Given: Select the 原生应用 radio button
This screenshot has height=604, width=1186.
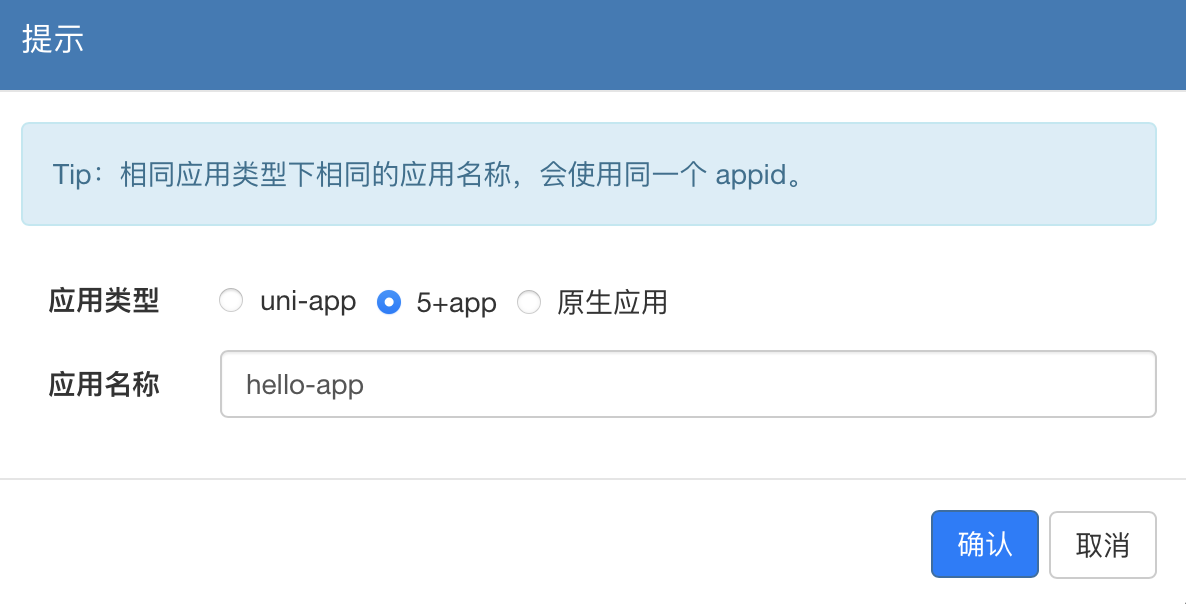Looking at the screenshot, I should pos(529,301).
